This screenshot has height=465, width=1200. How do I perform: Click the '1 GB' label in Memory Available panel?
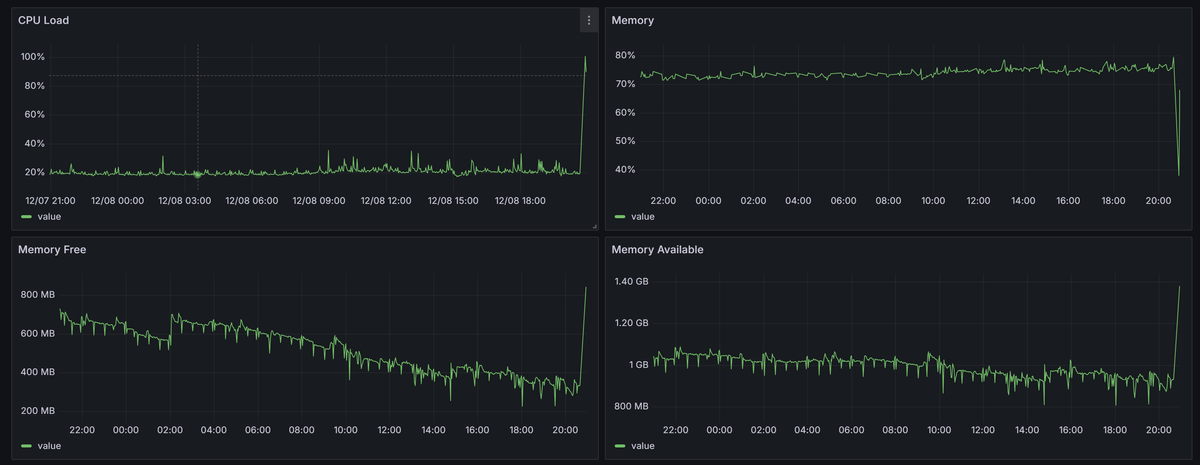[x=638, y=365]
